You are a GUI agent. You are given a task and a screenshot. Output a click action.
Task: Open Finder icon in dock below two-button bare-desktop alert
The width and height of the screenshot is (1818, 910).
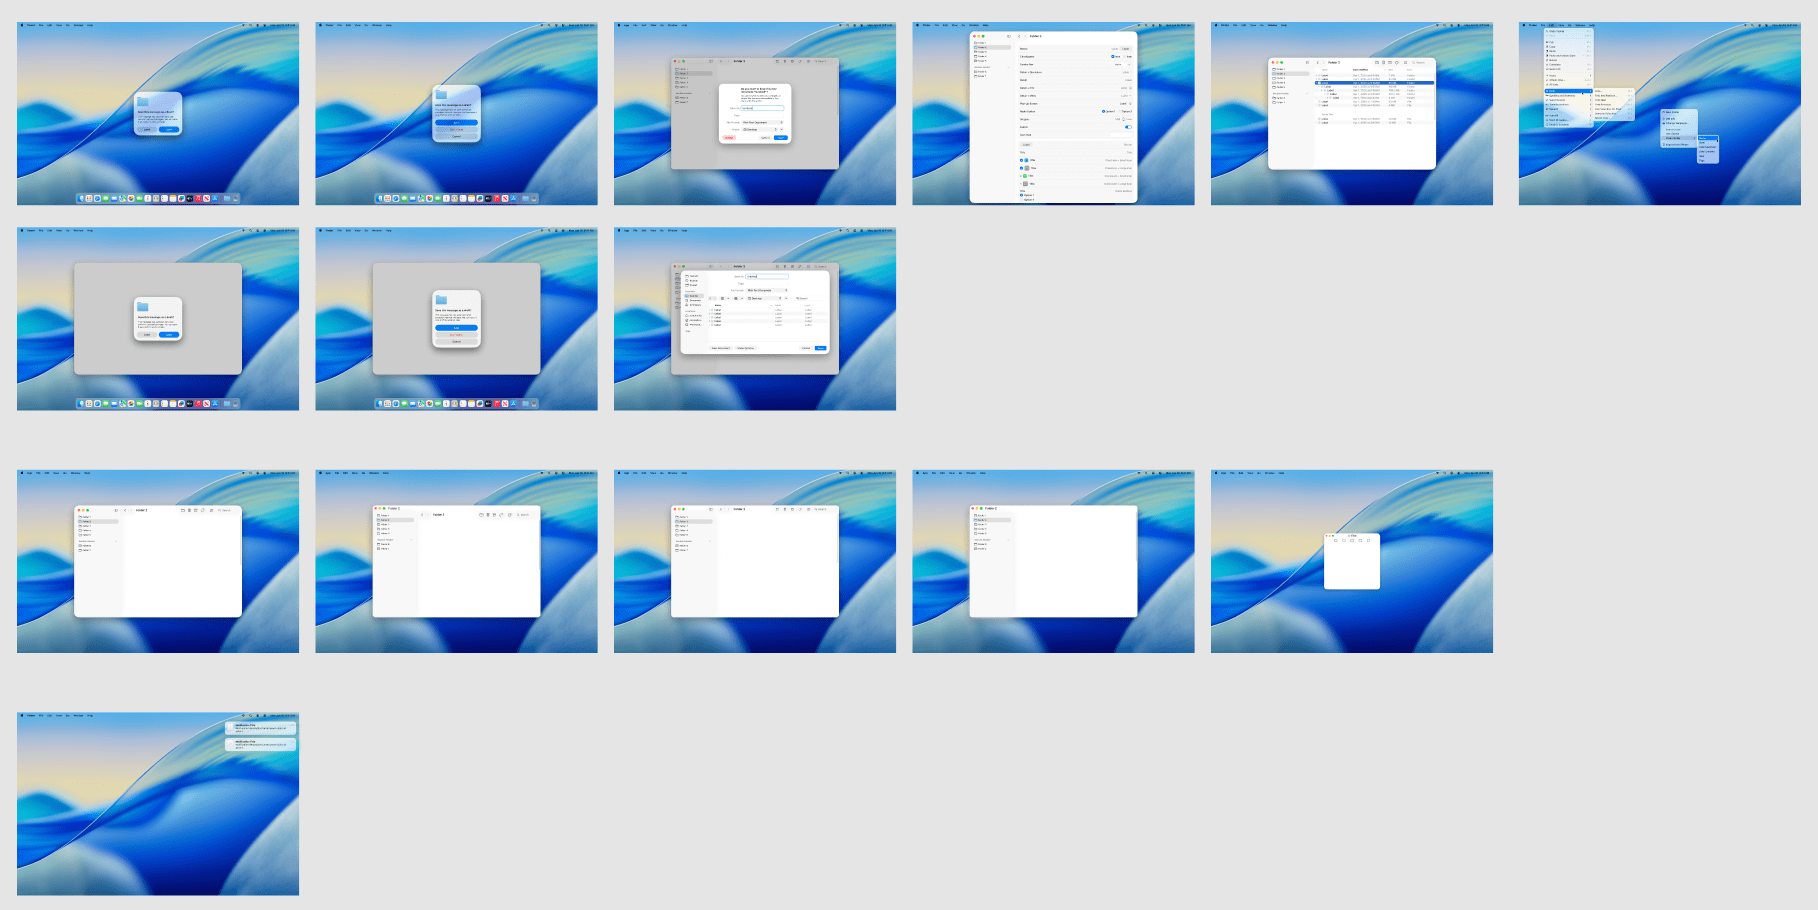tap(80, 199)
